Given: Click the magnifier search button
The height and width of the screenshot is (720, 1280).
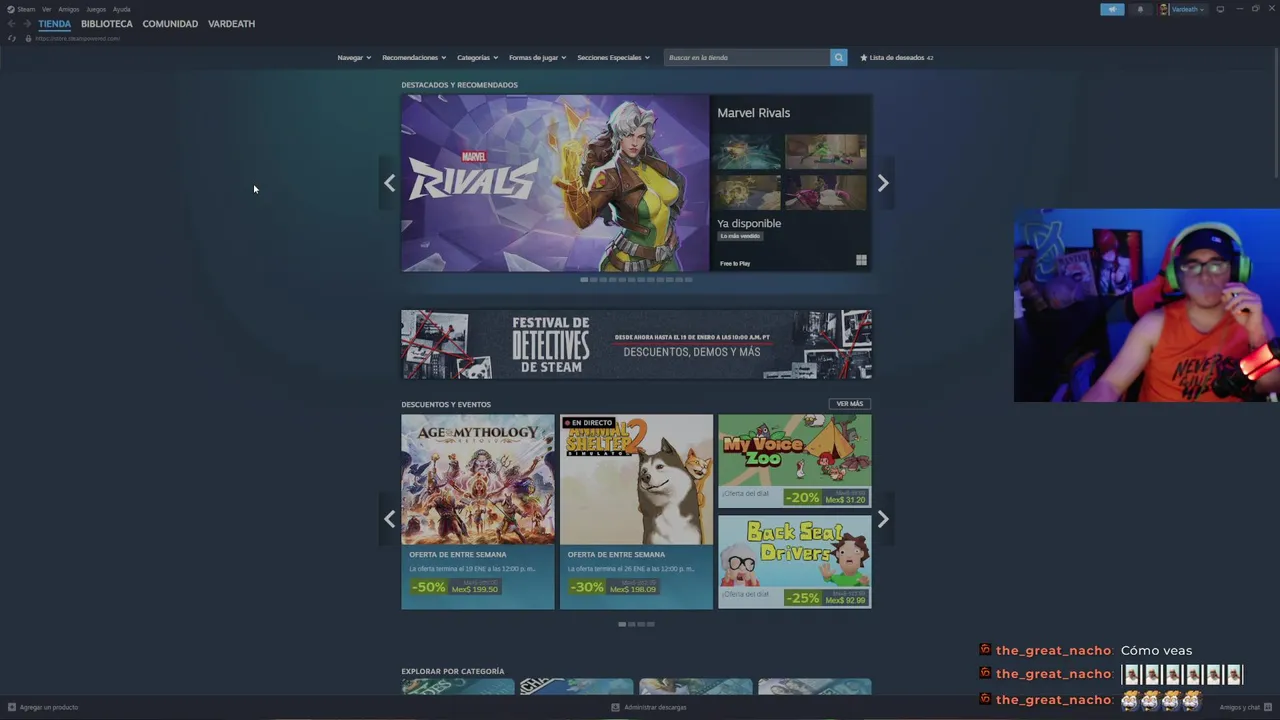Looking at the screenshot, I should (x=839, y=57).
